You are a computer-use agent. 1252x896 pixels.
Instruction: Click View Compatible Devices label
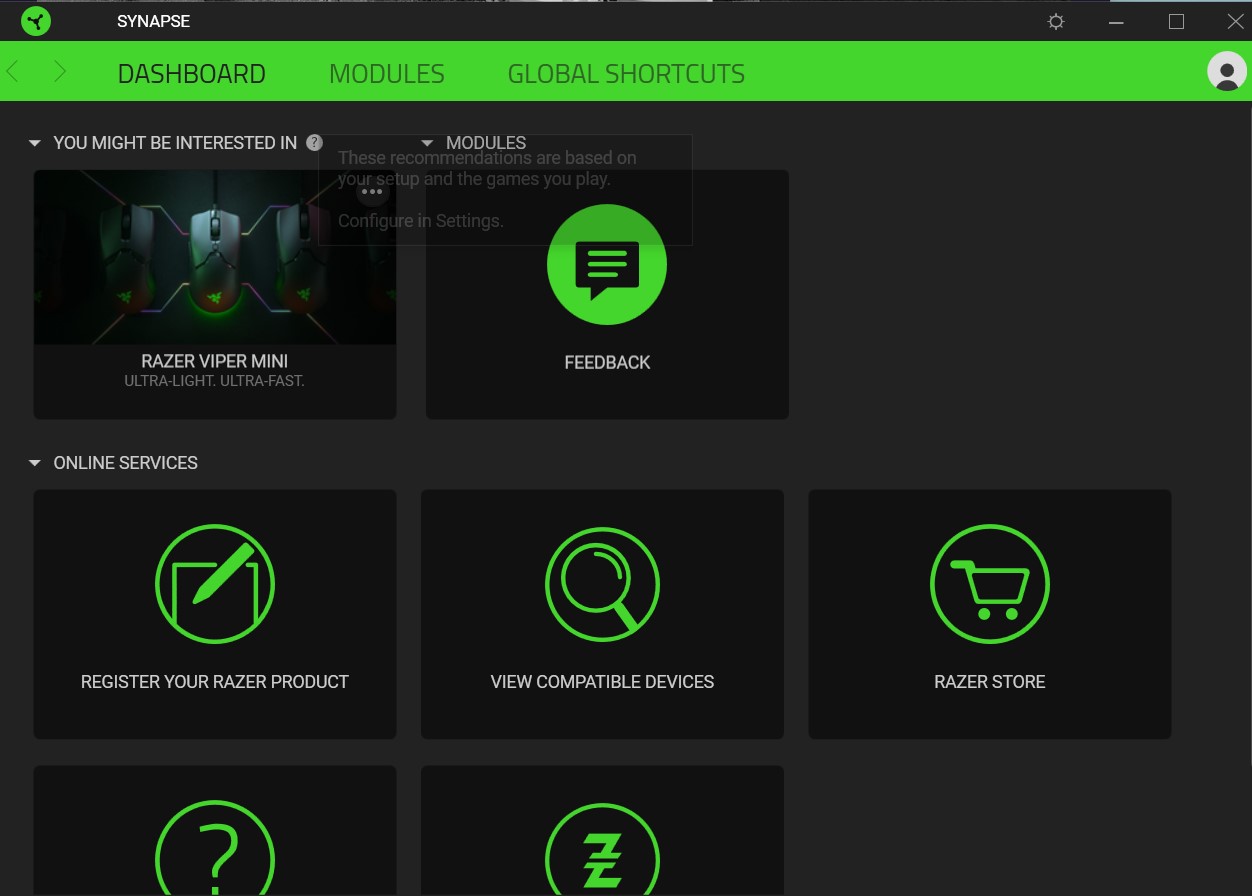(x=602, y=682)
